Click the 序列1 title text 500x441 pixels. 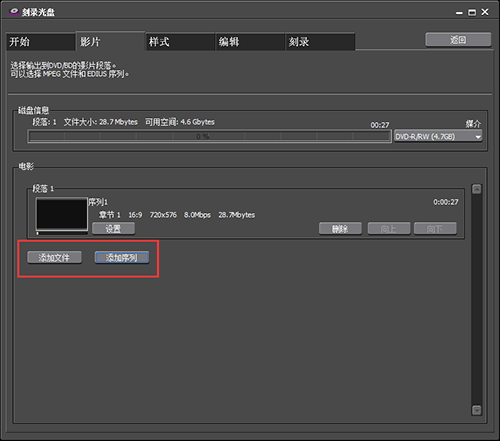tap(98, 202)
